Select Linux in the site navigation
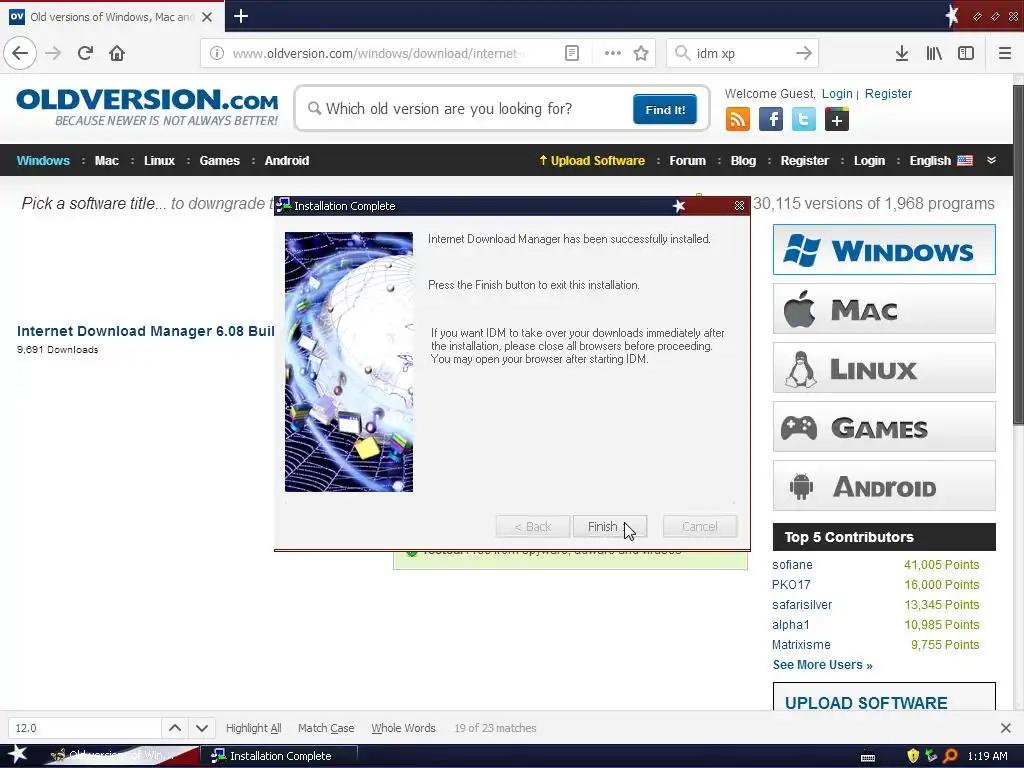The image size is (1024, 768). [159, 161]
